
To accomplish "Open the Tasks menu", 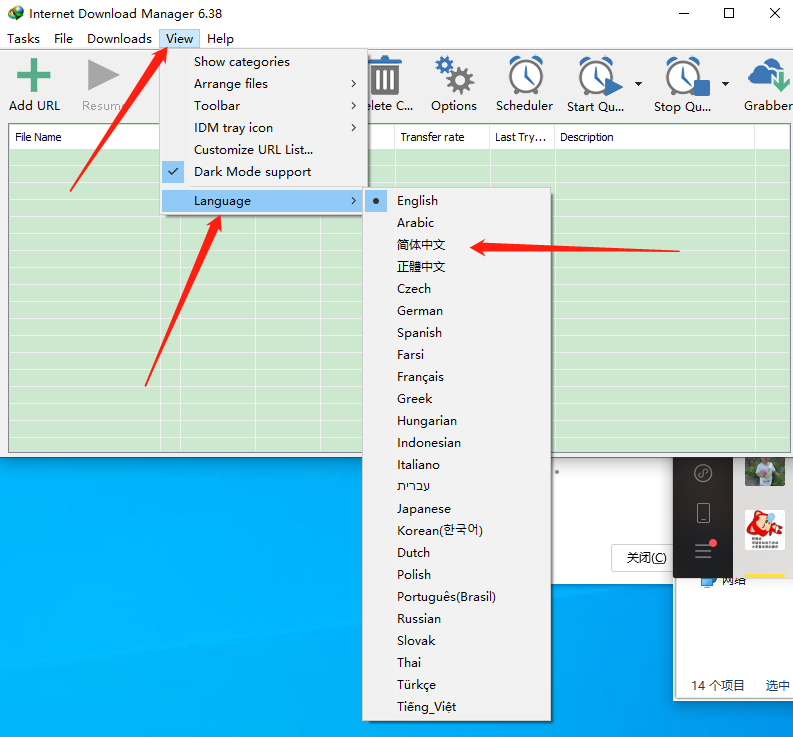I will point(23,39).
